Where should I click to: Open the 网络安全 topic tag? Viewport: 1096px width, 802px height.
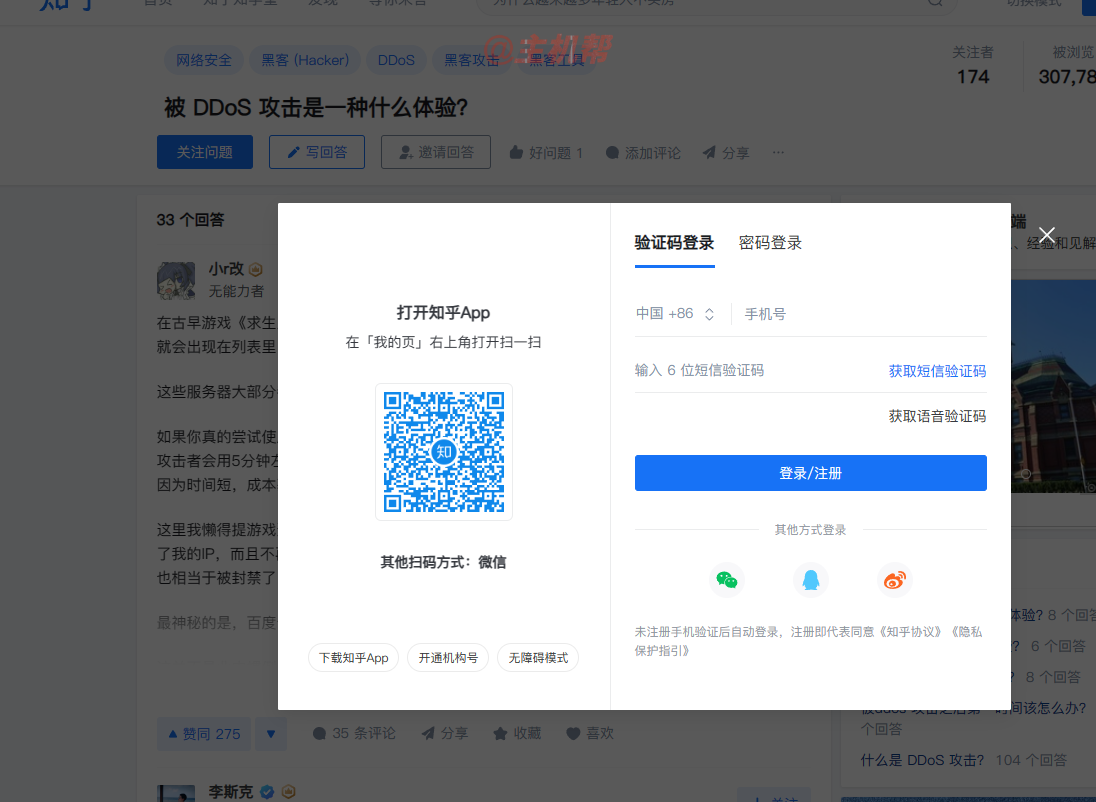(203, 60)
